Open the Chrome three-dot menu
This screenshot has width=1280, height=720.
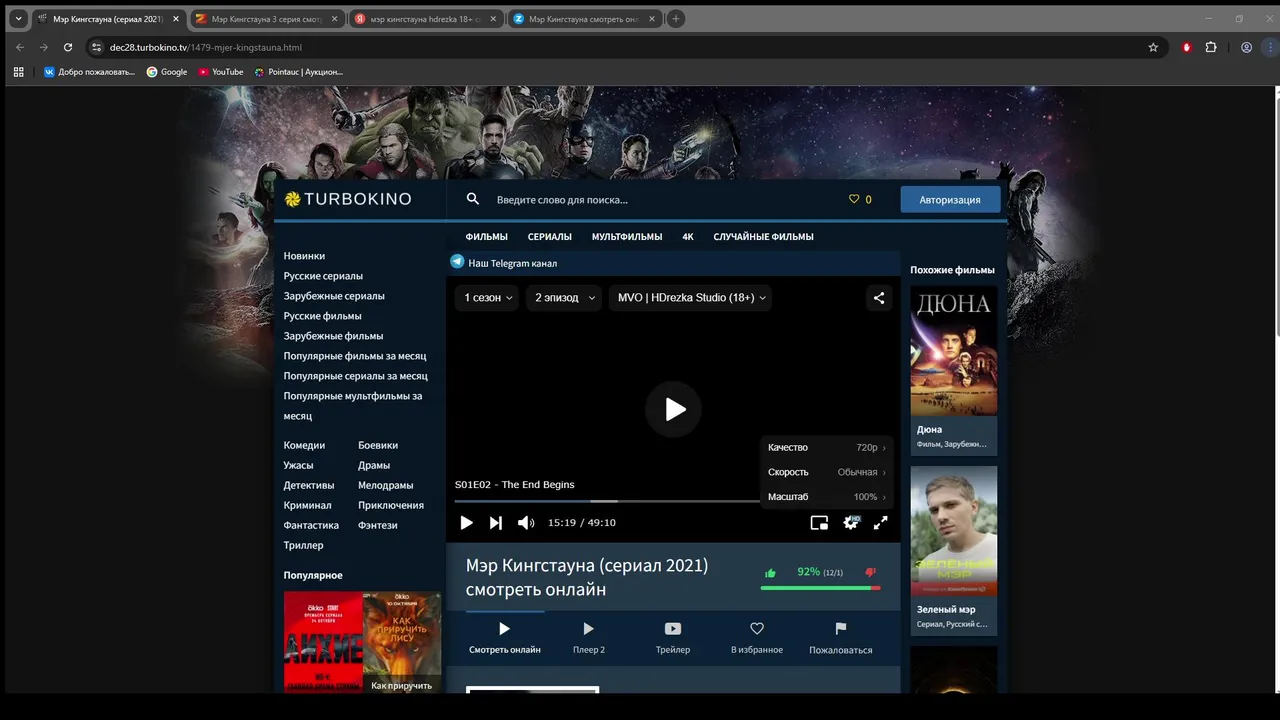pos(1270,47)
